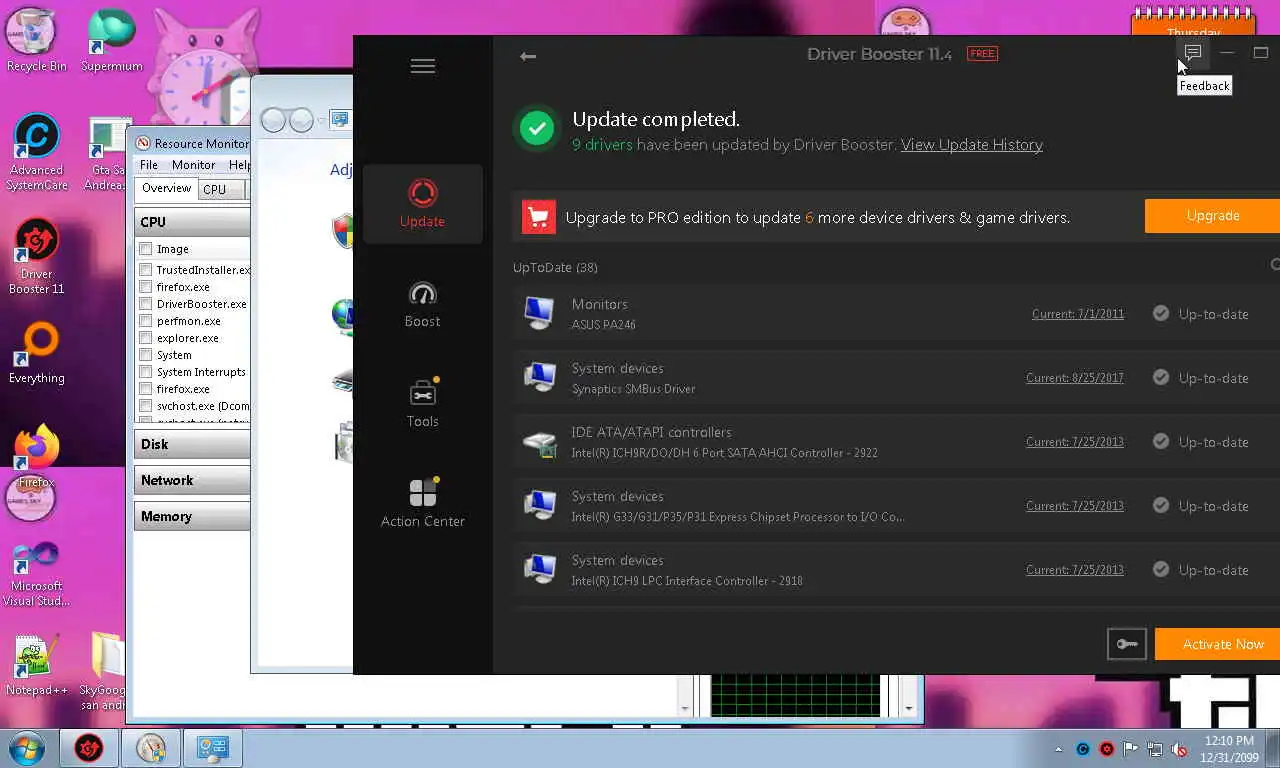The width and height of the screenshot is (1280, 768).
Task: Expand the Network section in Resource Monitor
Action: tap(192, 480)
